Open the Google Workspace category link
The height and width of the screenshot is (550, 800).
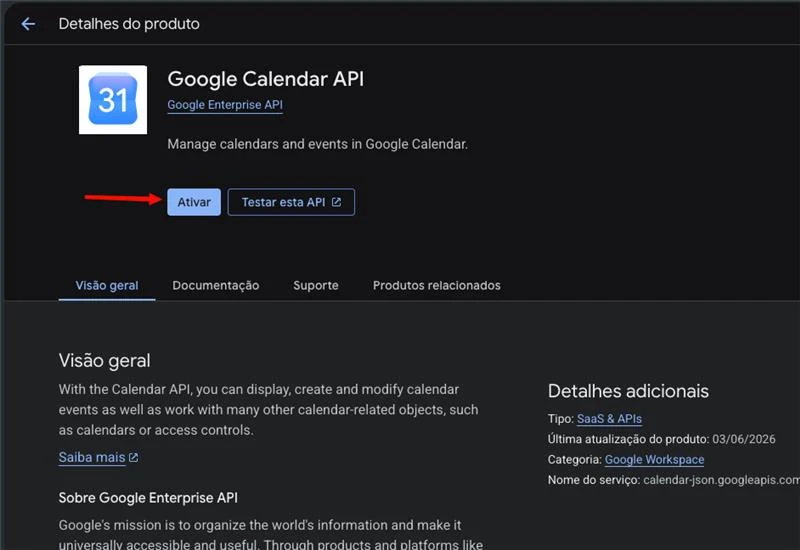pos(654,460)
